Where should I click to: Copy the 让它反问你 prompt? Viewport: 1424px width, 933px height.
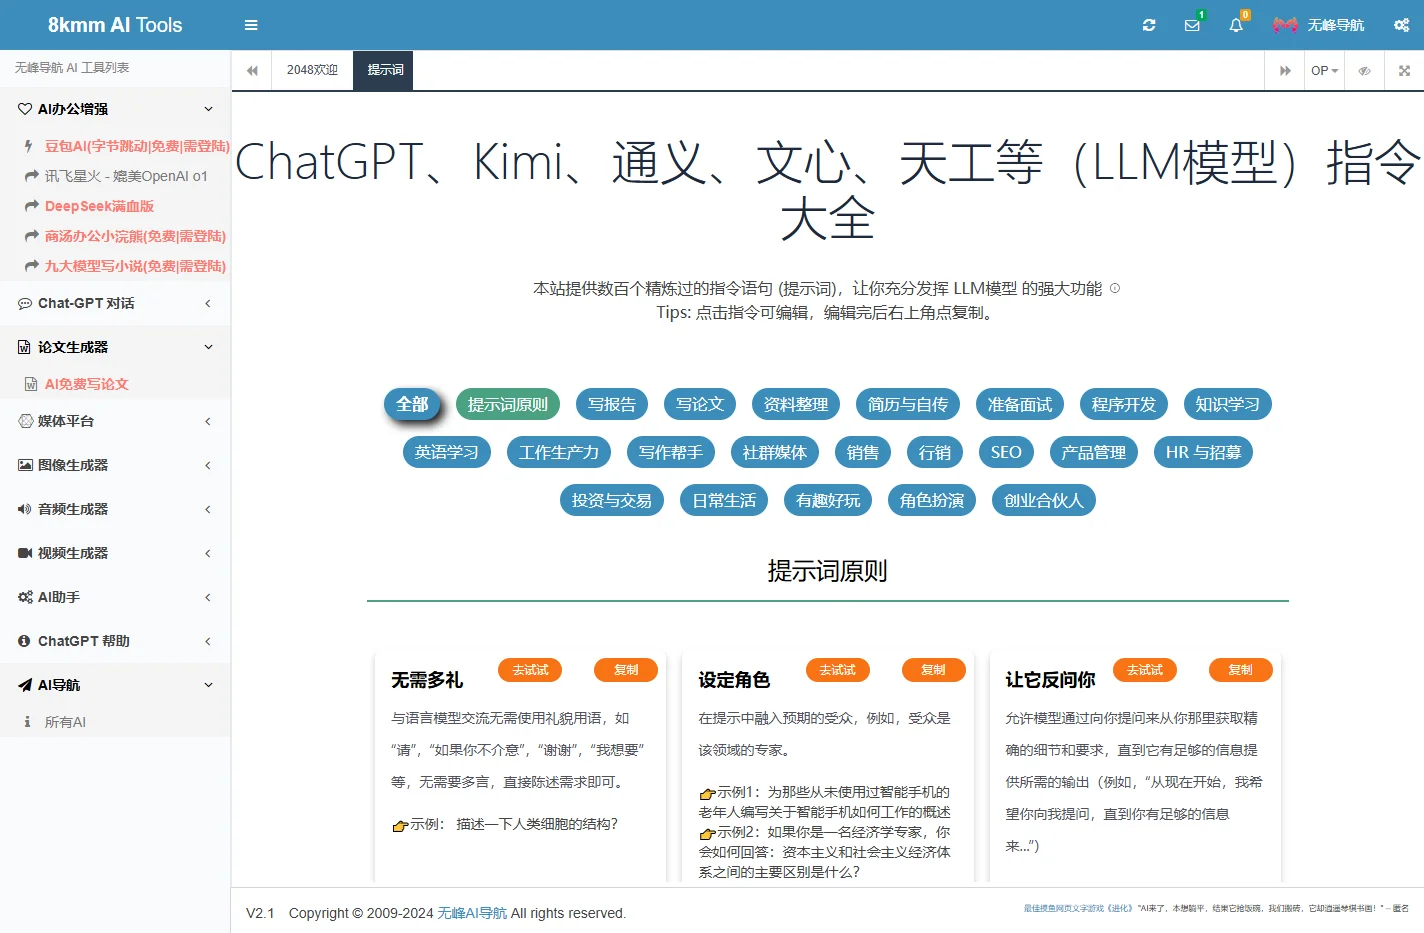[1241, 670]
